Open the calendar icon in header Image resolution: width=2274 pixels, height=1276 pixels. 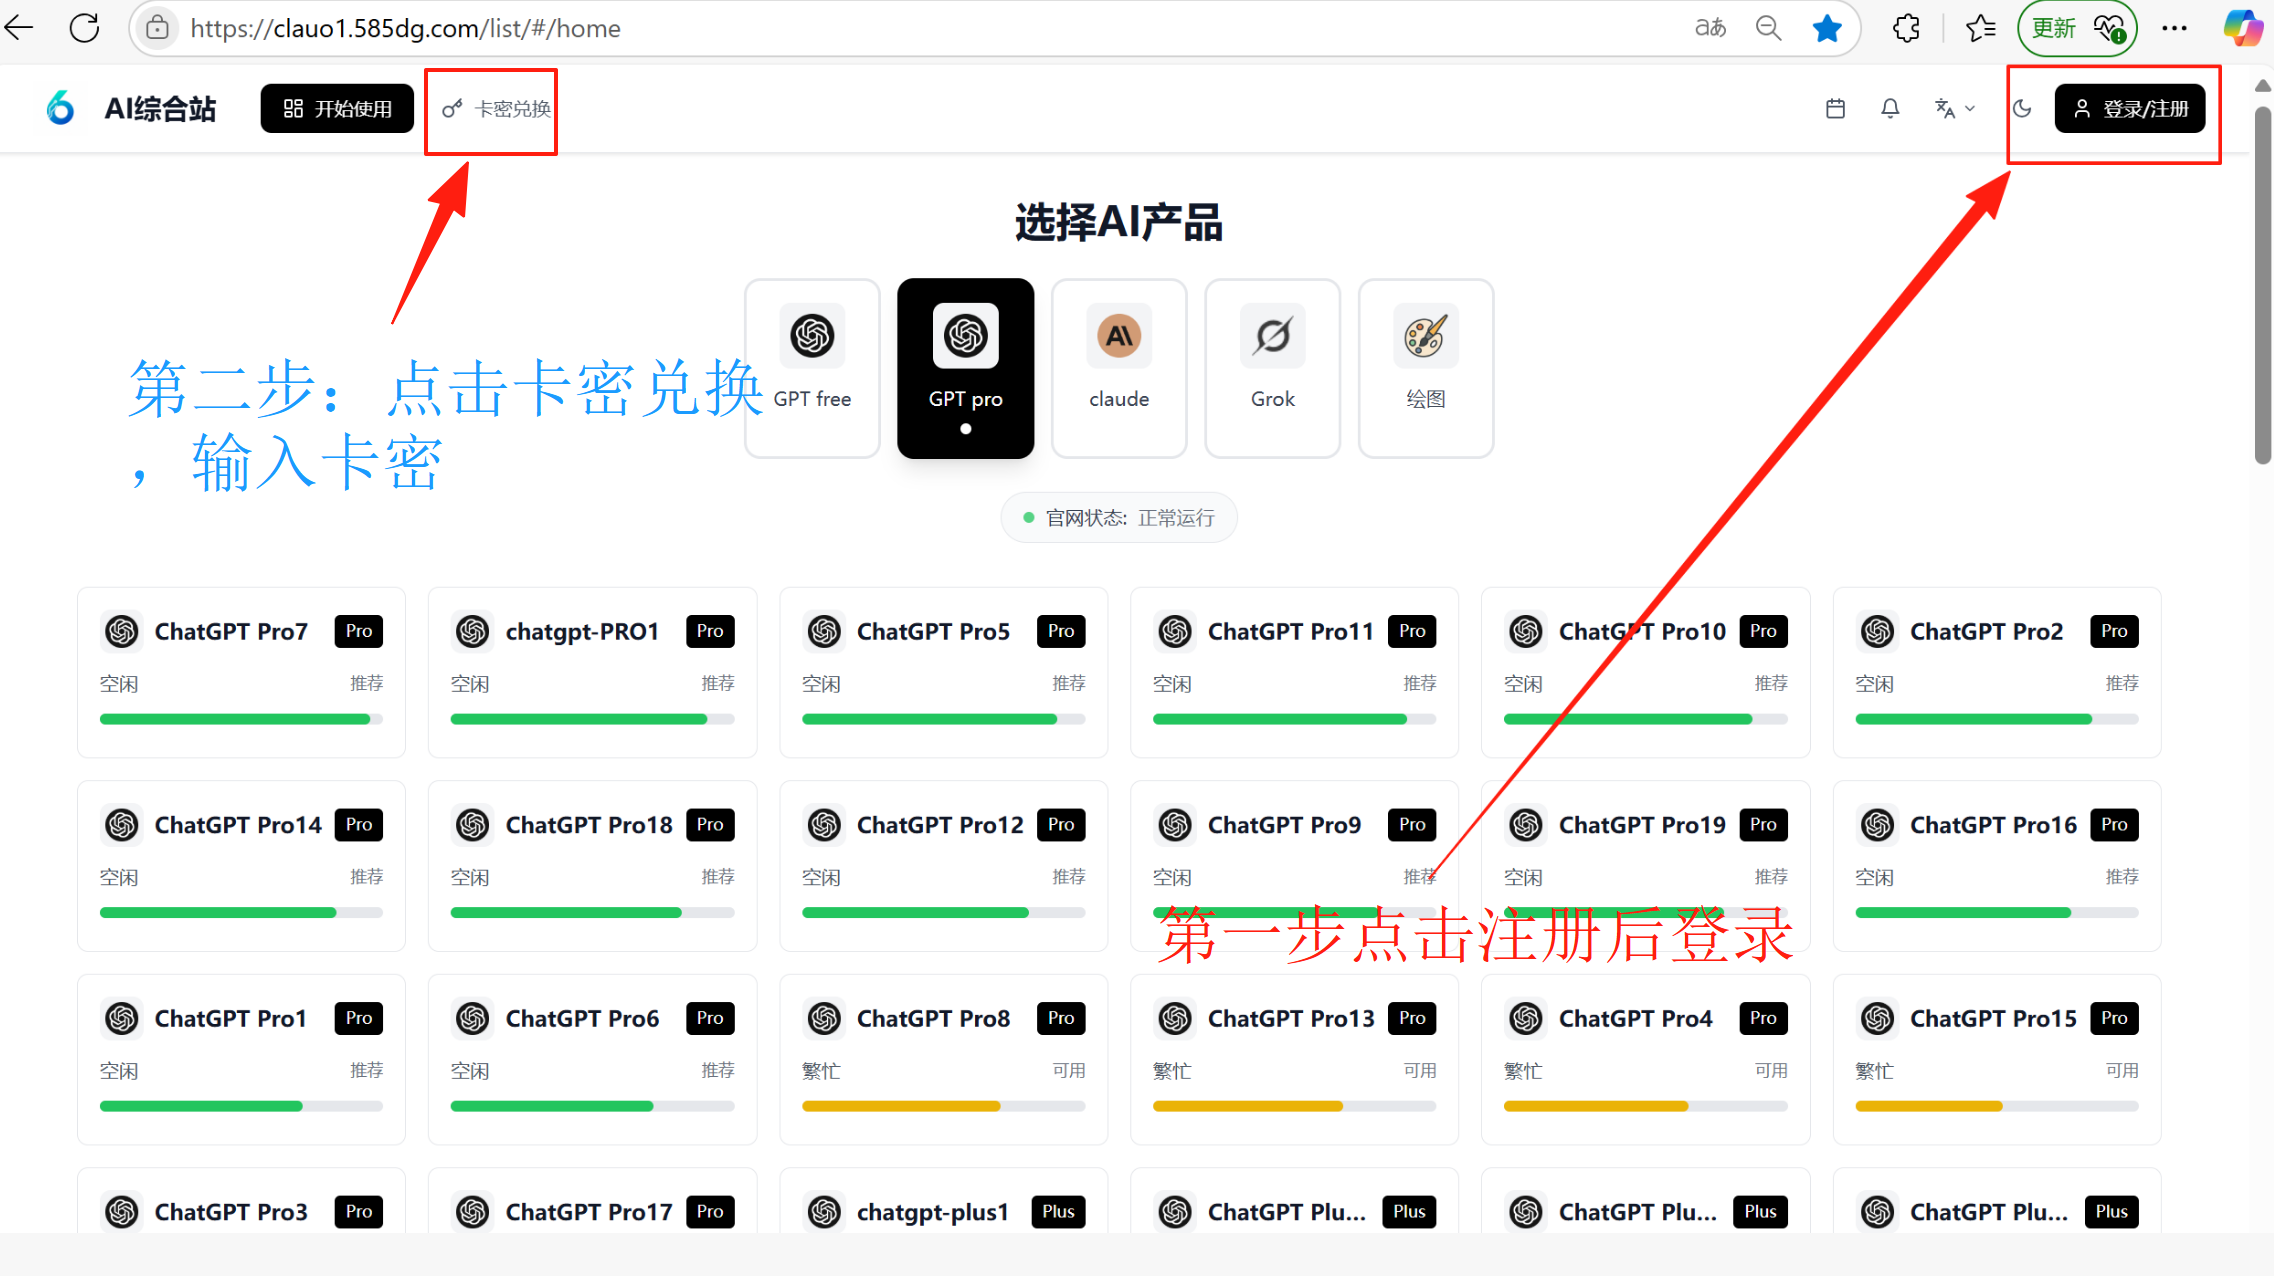click(1835, 109)
